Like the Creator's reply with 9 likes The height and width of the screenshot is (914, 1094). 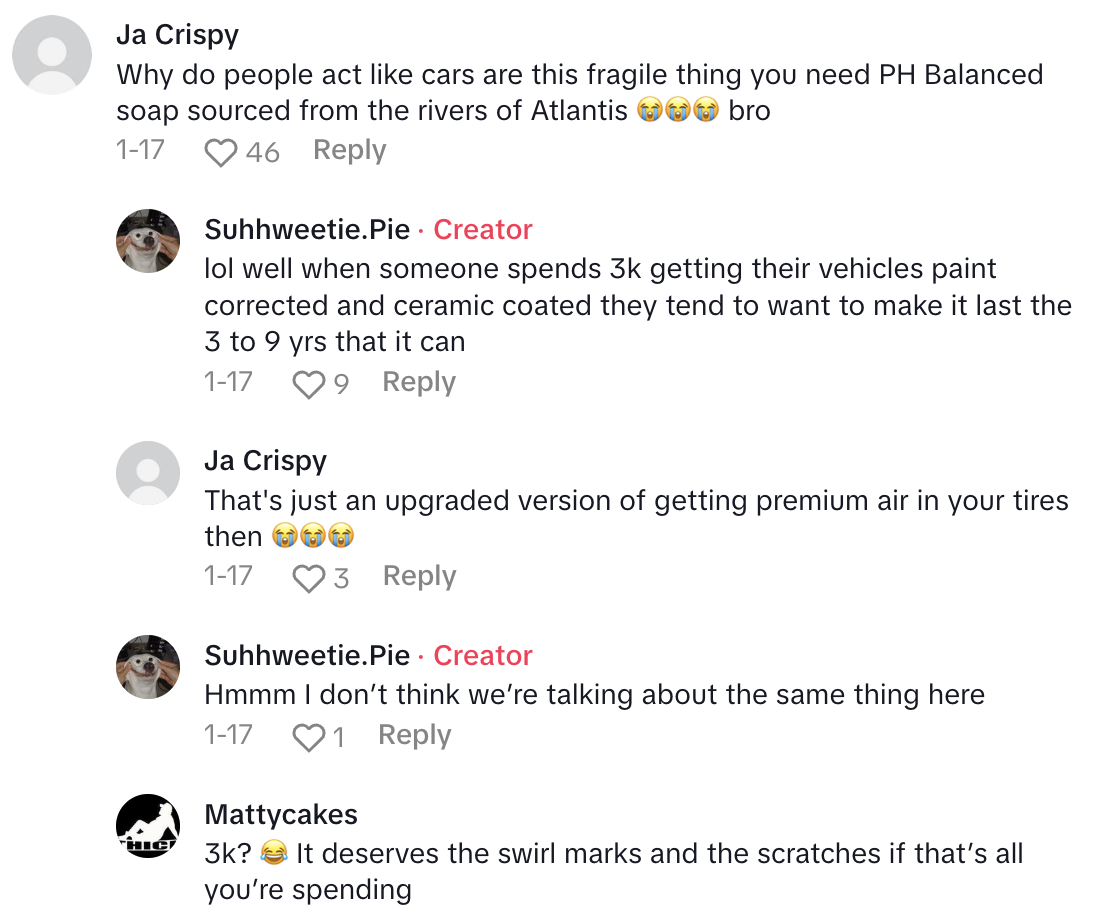point(309,384)
